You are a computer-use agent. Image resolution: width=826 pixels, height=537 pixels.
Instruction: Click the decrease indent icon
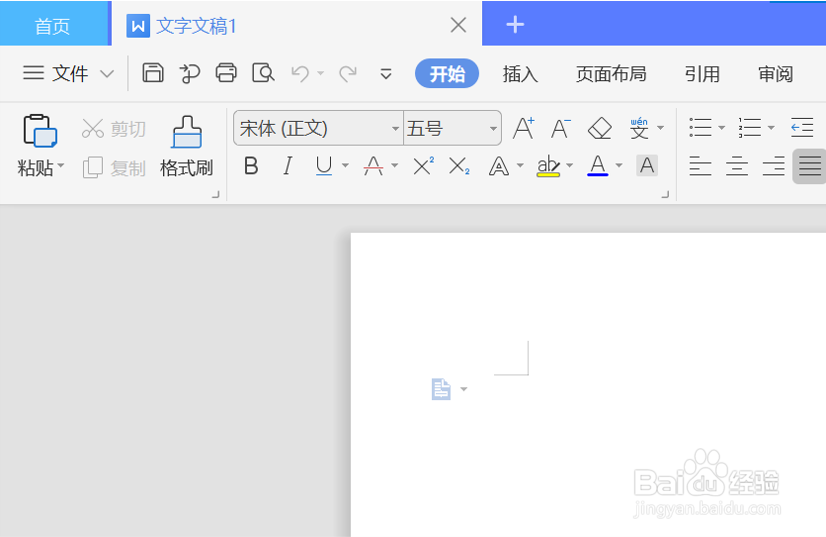coord(802,128)
